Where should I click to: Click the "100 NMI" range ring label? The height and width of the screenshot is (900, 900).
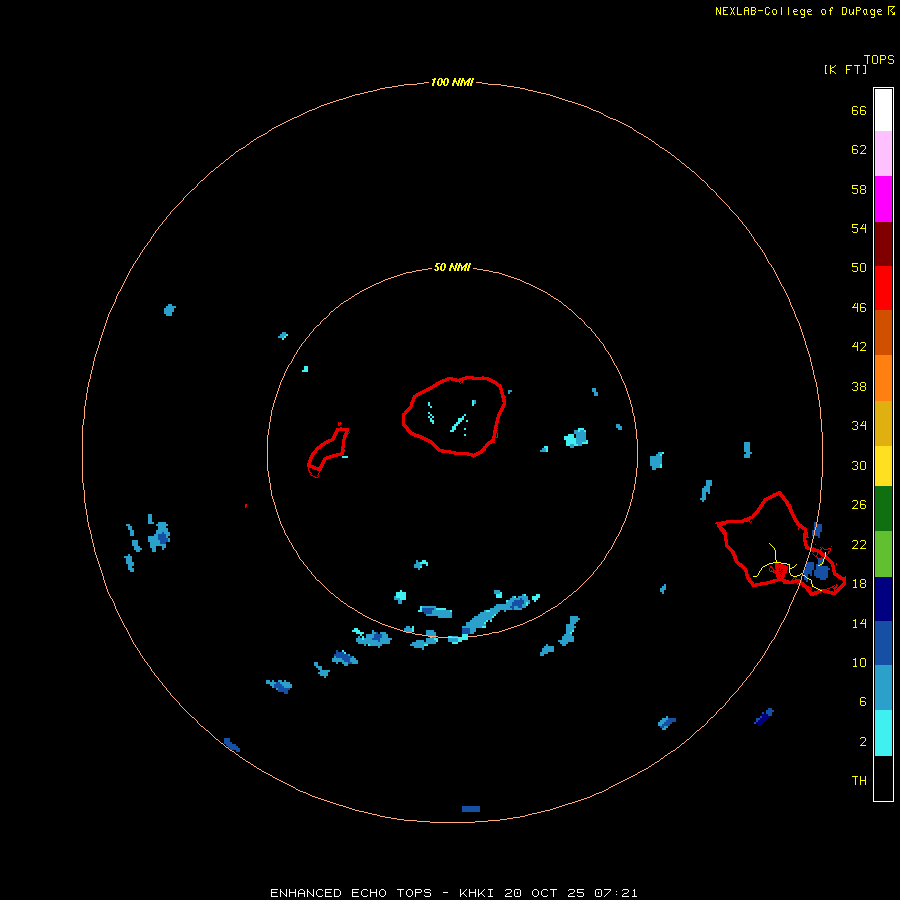tap(452, 82)
